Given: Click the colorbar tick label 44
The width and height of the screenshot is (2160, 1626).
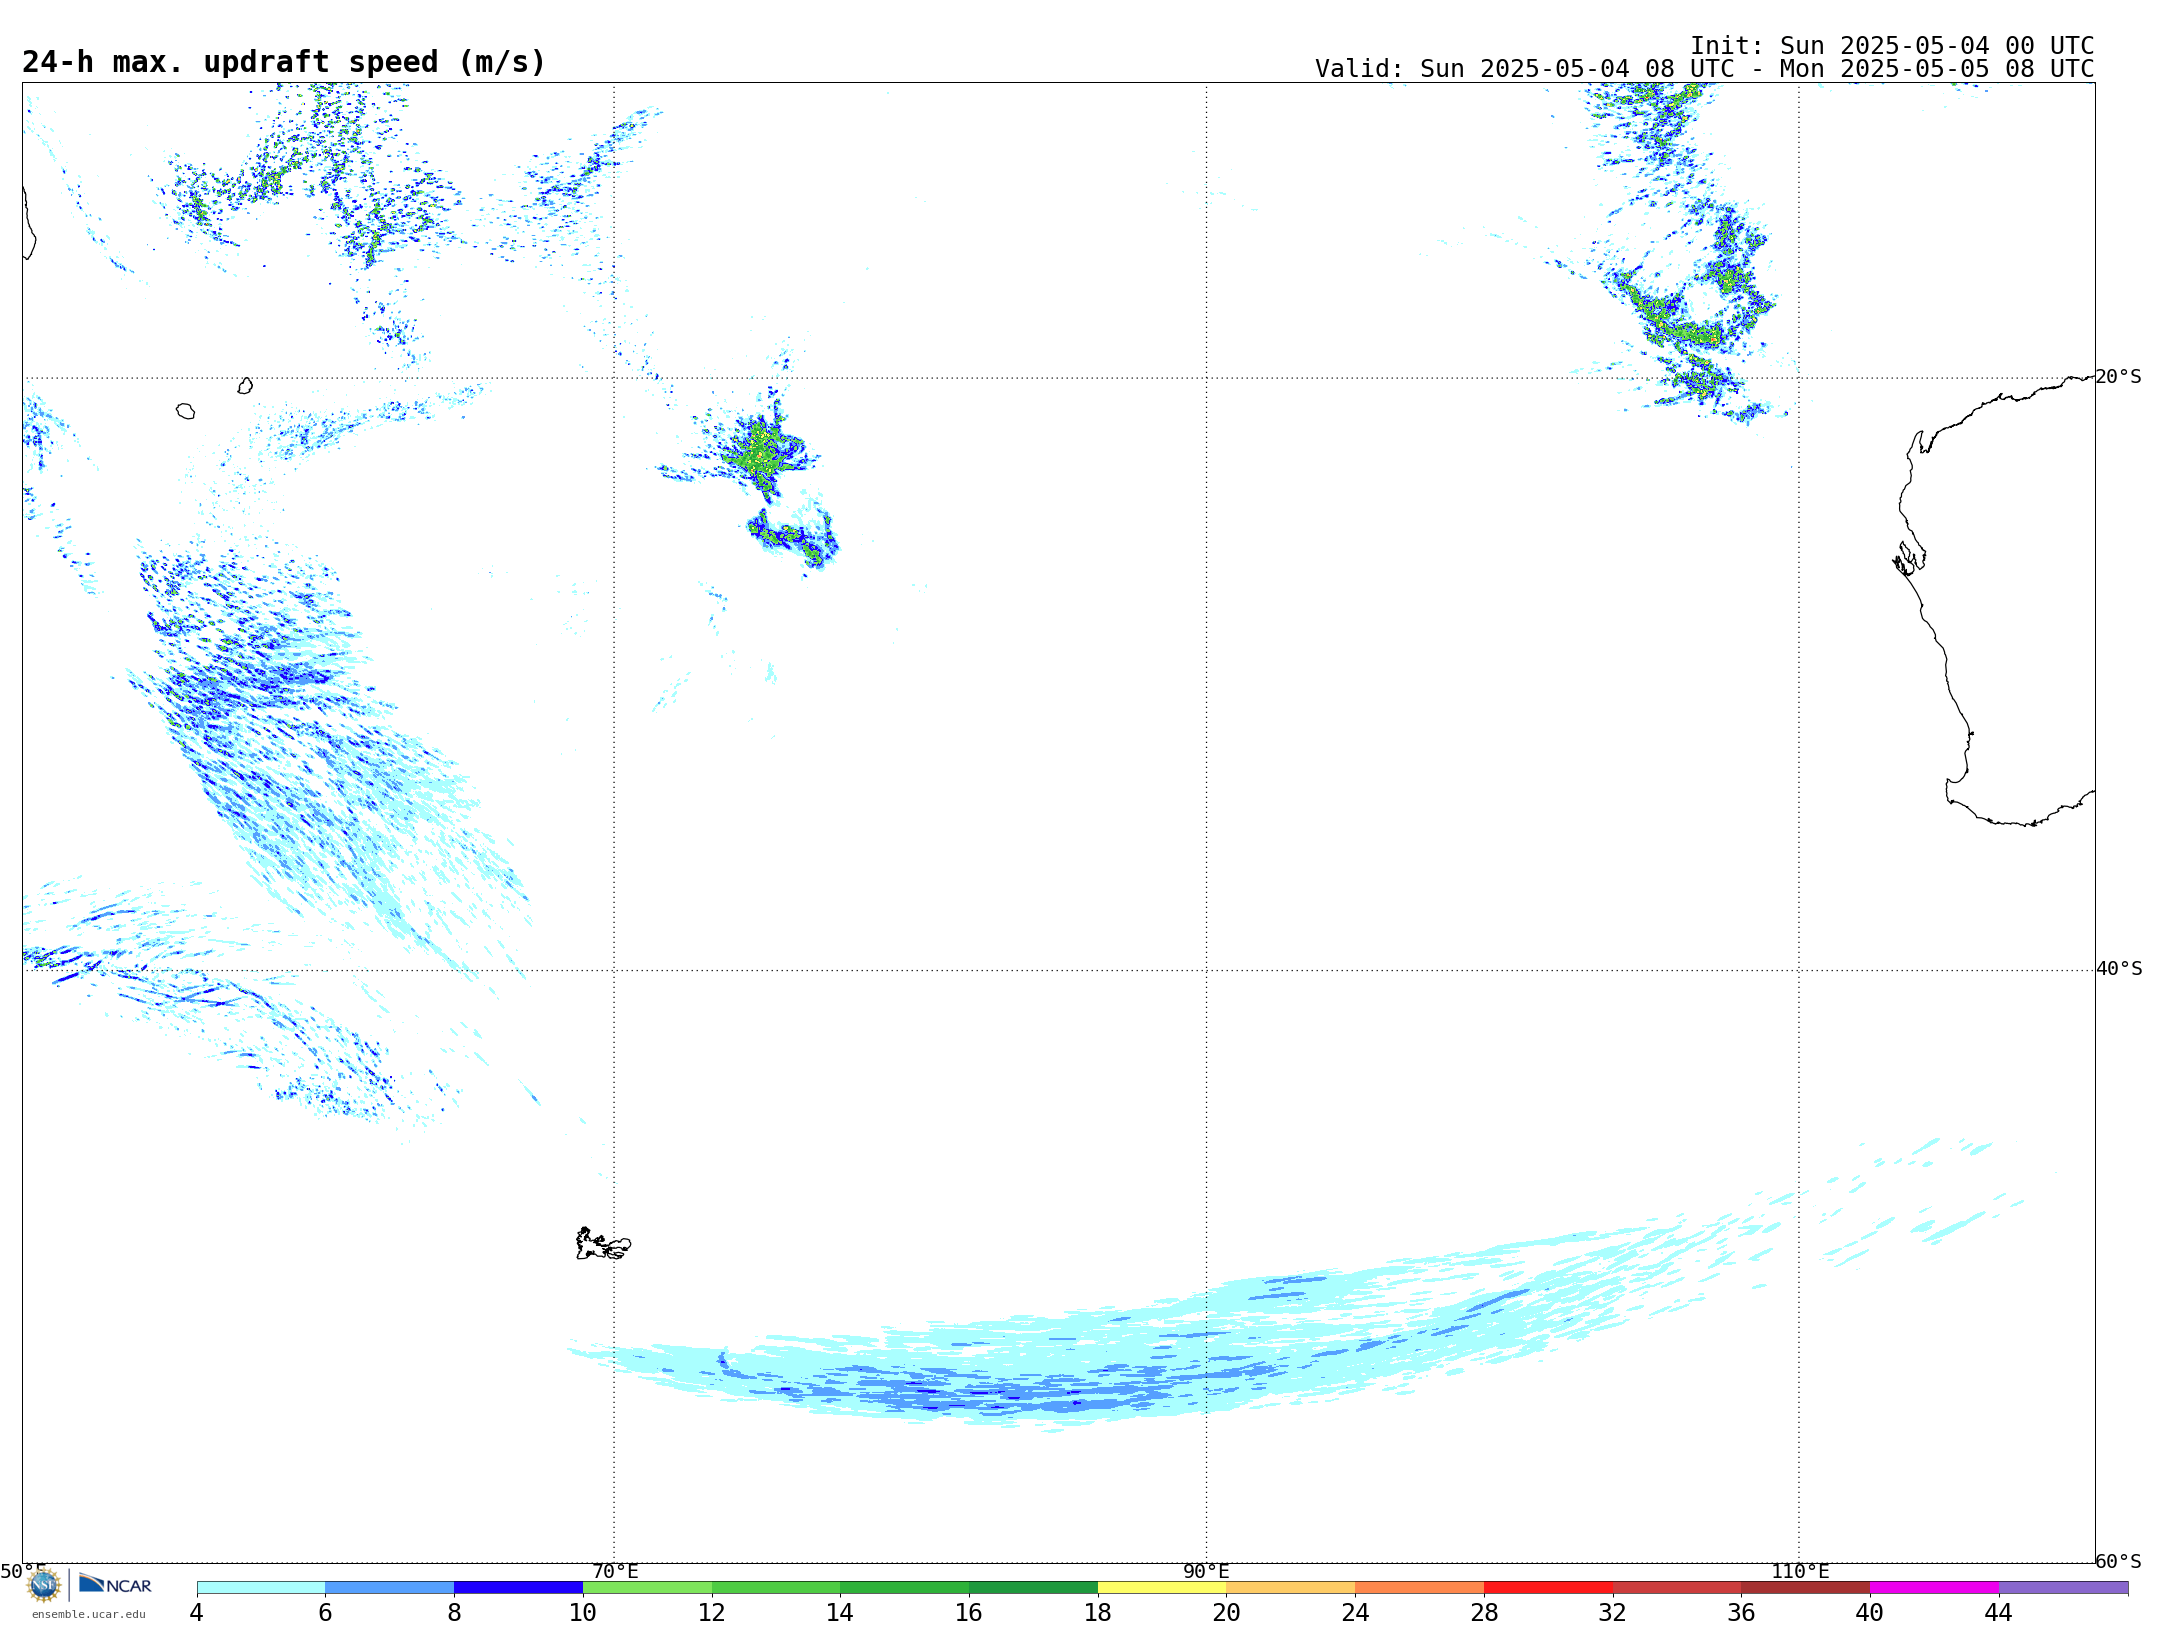Looking at the screenshot, I should coord(1999,1612).
